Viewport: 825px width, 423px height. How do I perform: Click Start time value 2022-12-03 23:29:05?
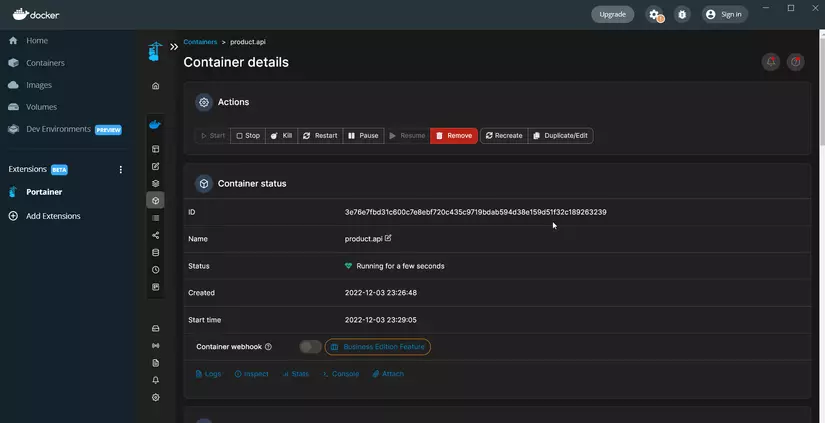[381, 320]
